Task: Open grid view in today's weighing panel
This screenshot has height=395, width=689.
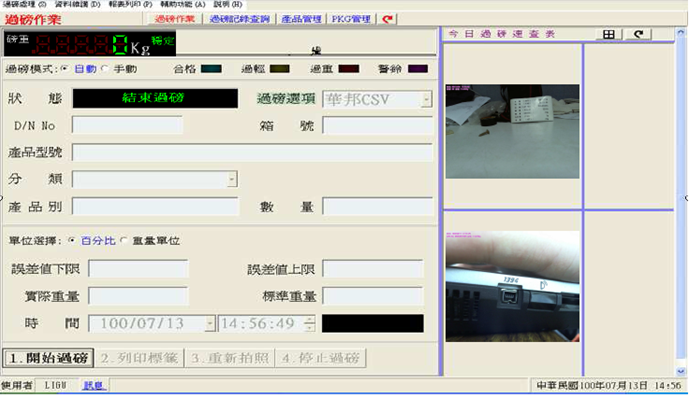Action: [x=609, y=34]
